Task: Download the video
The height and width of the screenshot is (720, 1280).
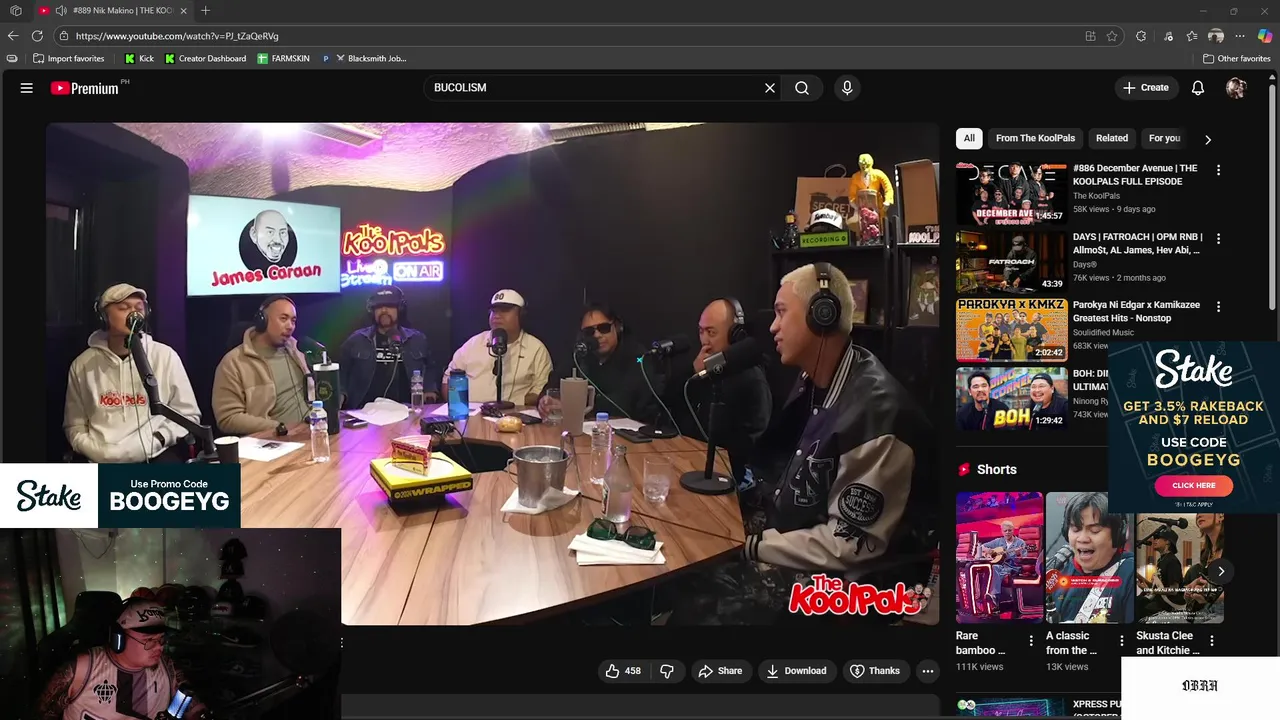Action: (x=796, y=671)
